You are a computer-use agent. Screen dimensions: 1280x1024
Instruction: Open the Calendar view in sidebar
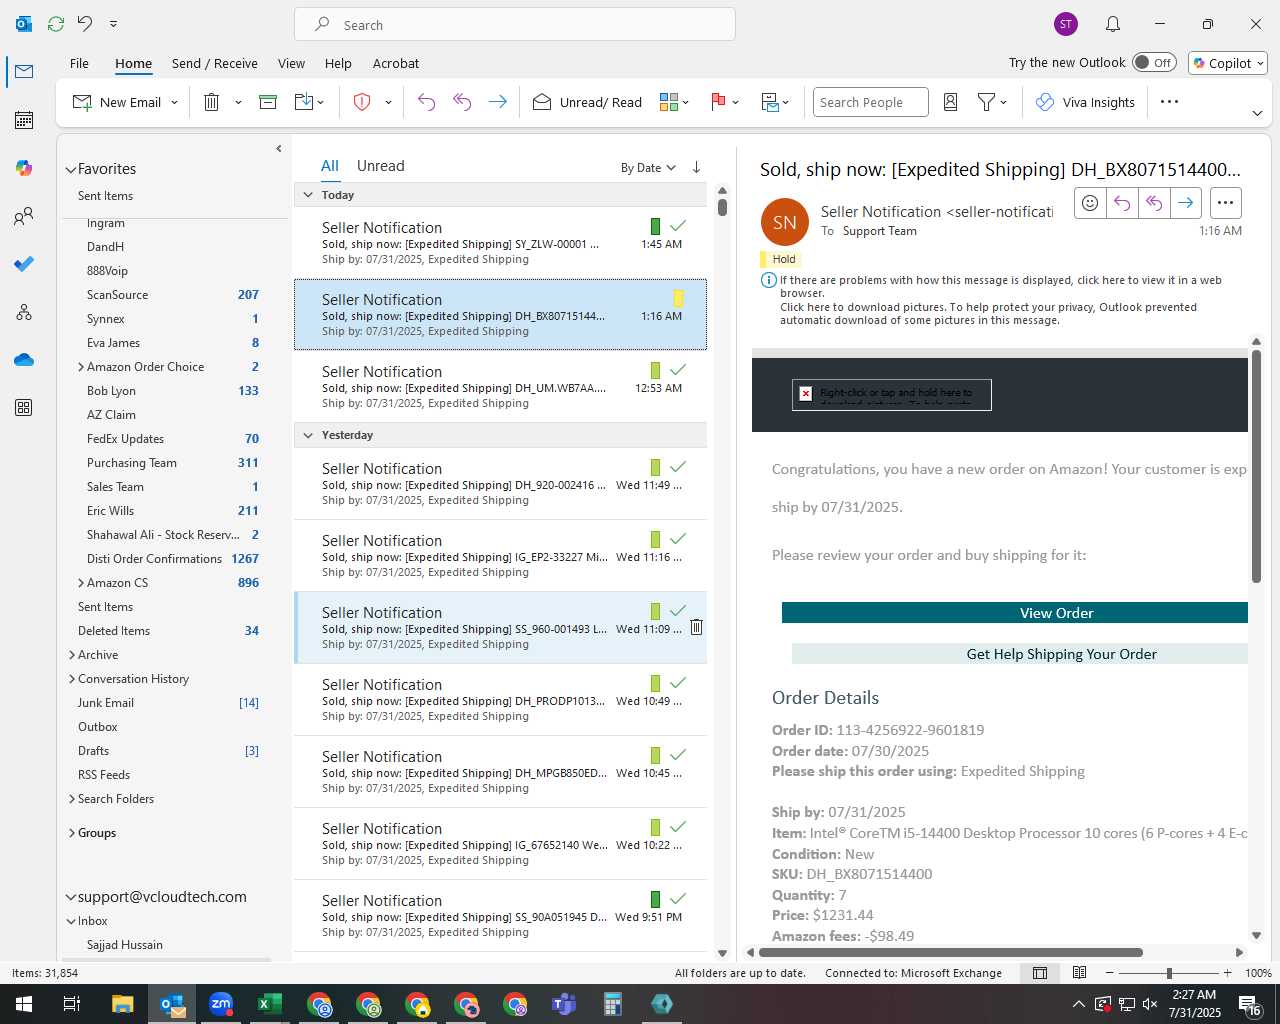tap(24, 120)
